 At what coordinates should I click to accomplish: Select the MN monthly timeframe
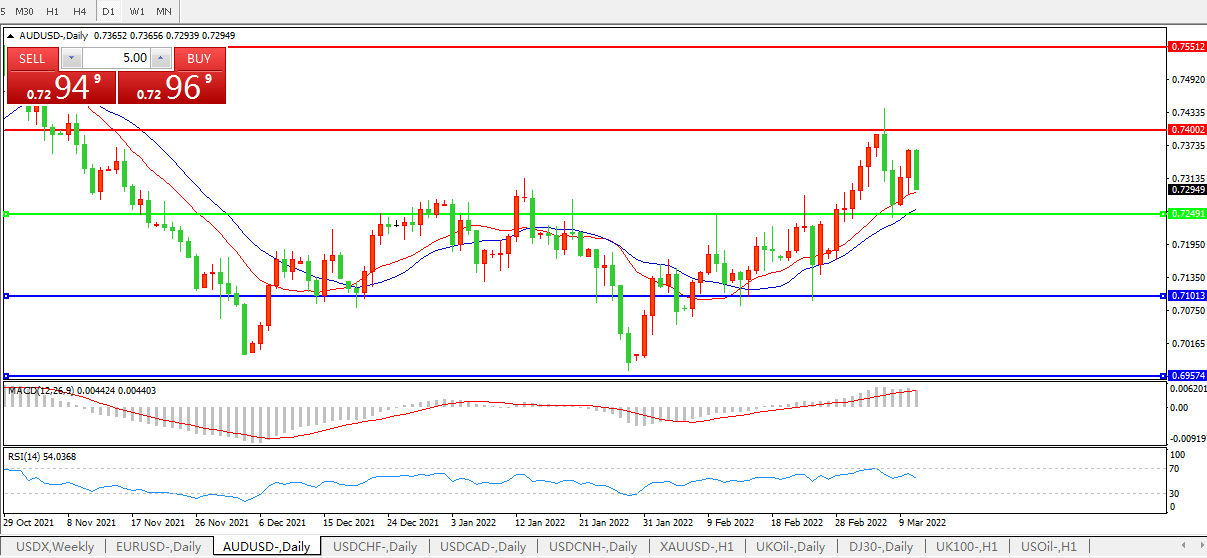pos(164,11)
